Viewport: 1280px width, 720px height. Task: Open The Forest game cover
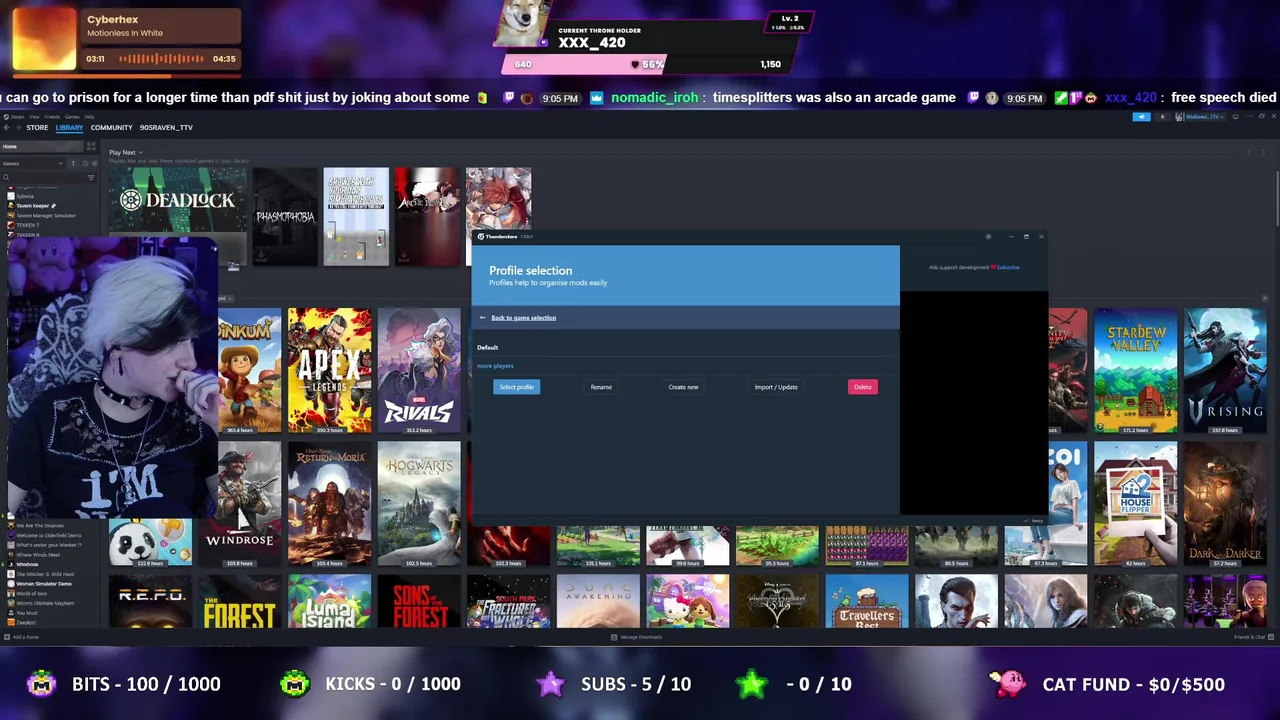click(239, 601)
